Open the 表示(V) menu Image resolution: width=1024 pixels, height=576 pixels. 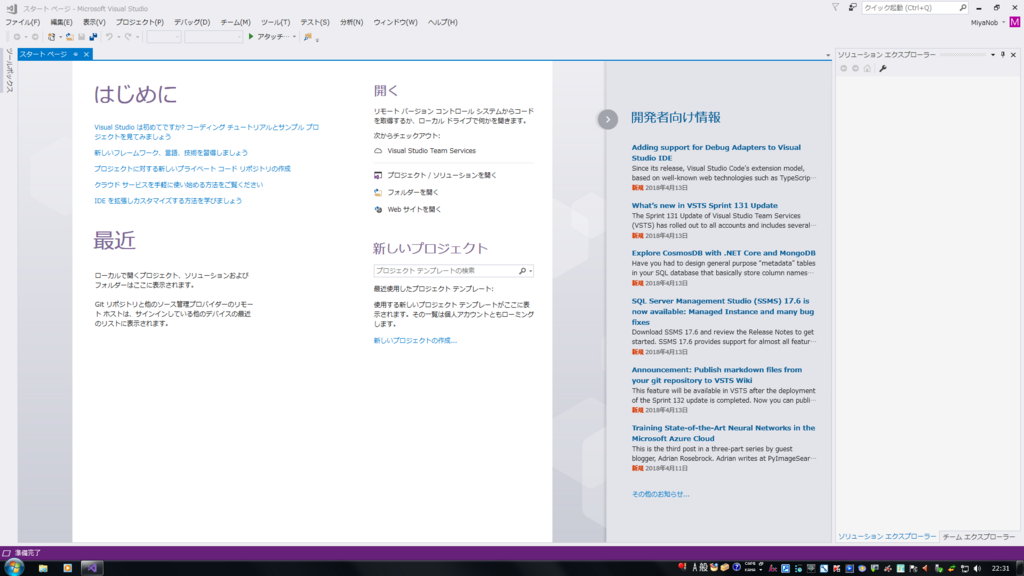[94, 22]
